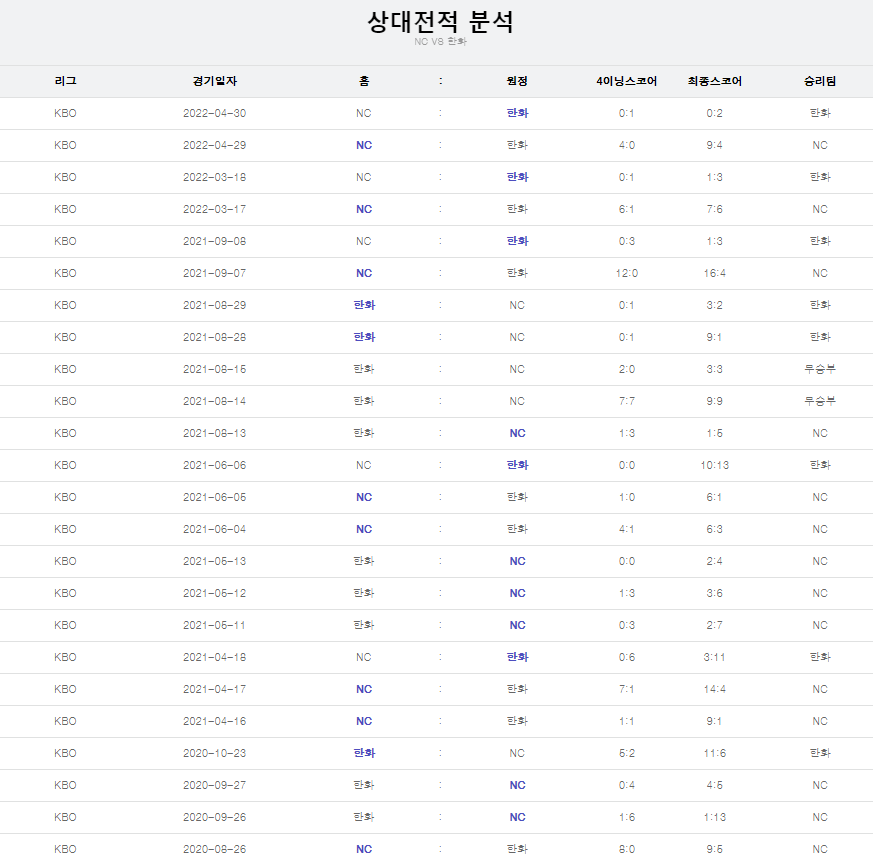Click the bold away team 'NC' on 2021-08-13
The image size is (873, 860).
pyautogui.click(x=517, y=434)
